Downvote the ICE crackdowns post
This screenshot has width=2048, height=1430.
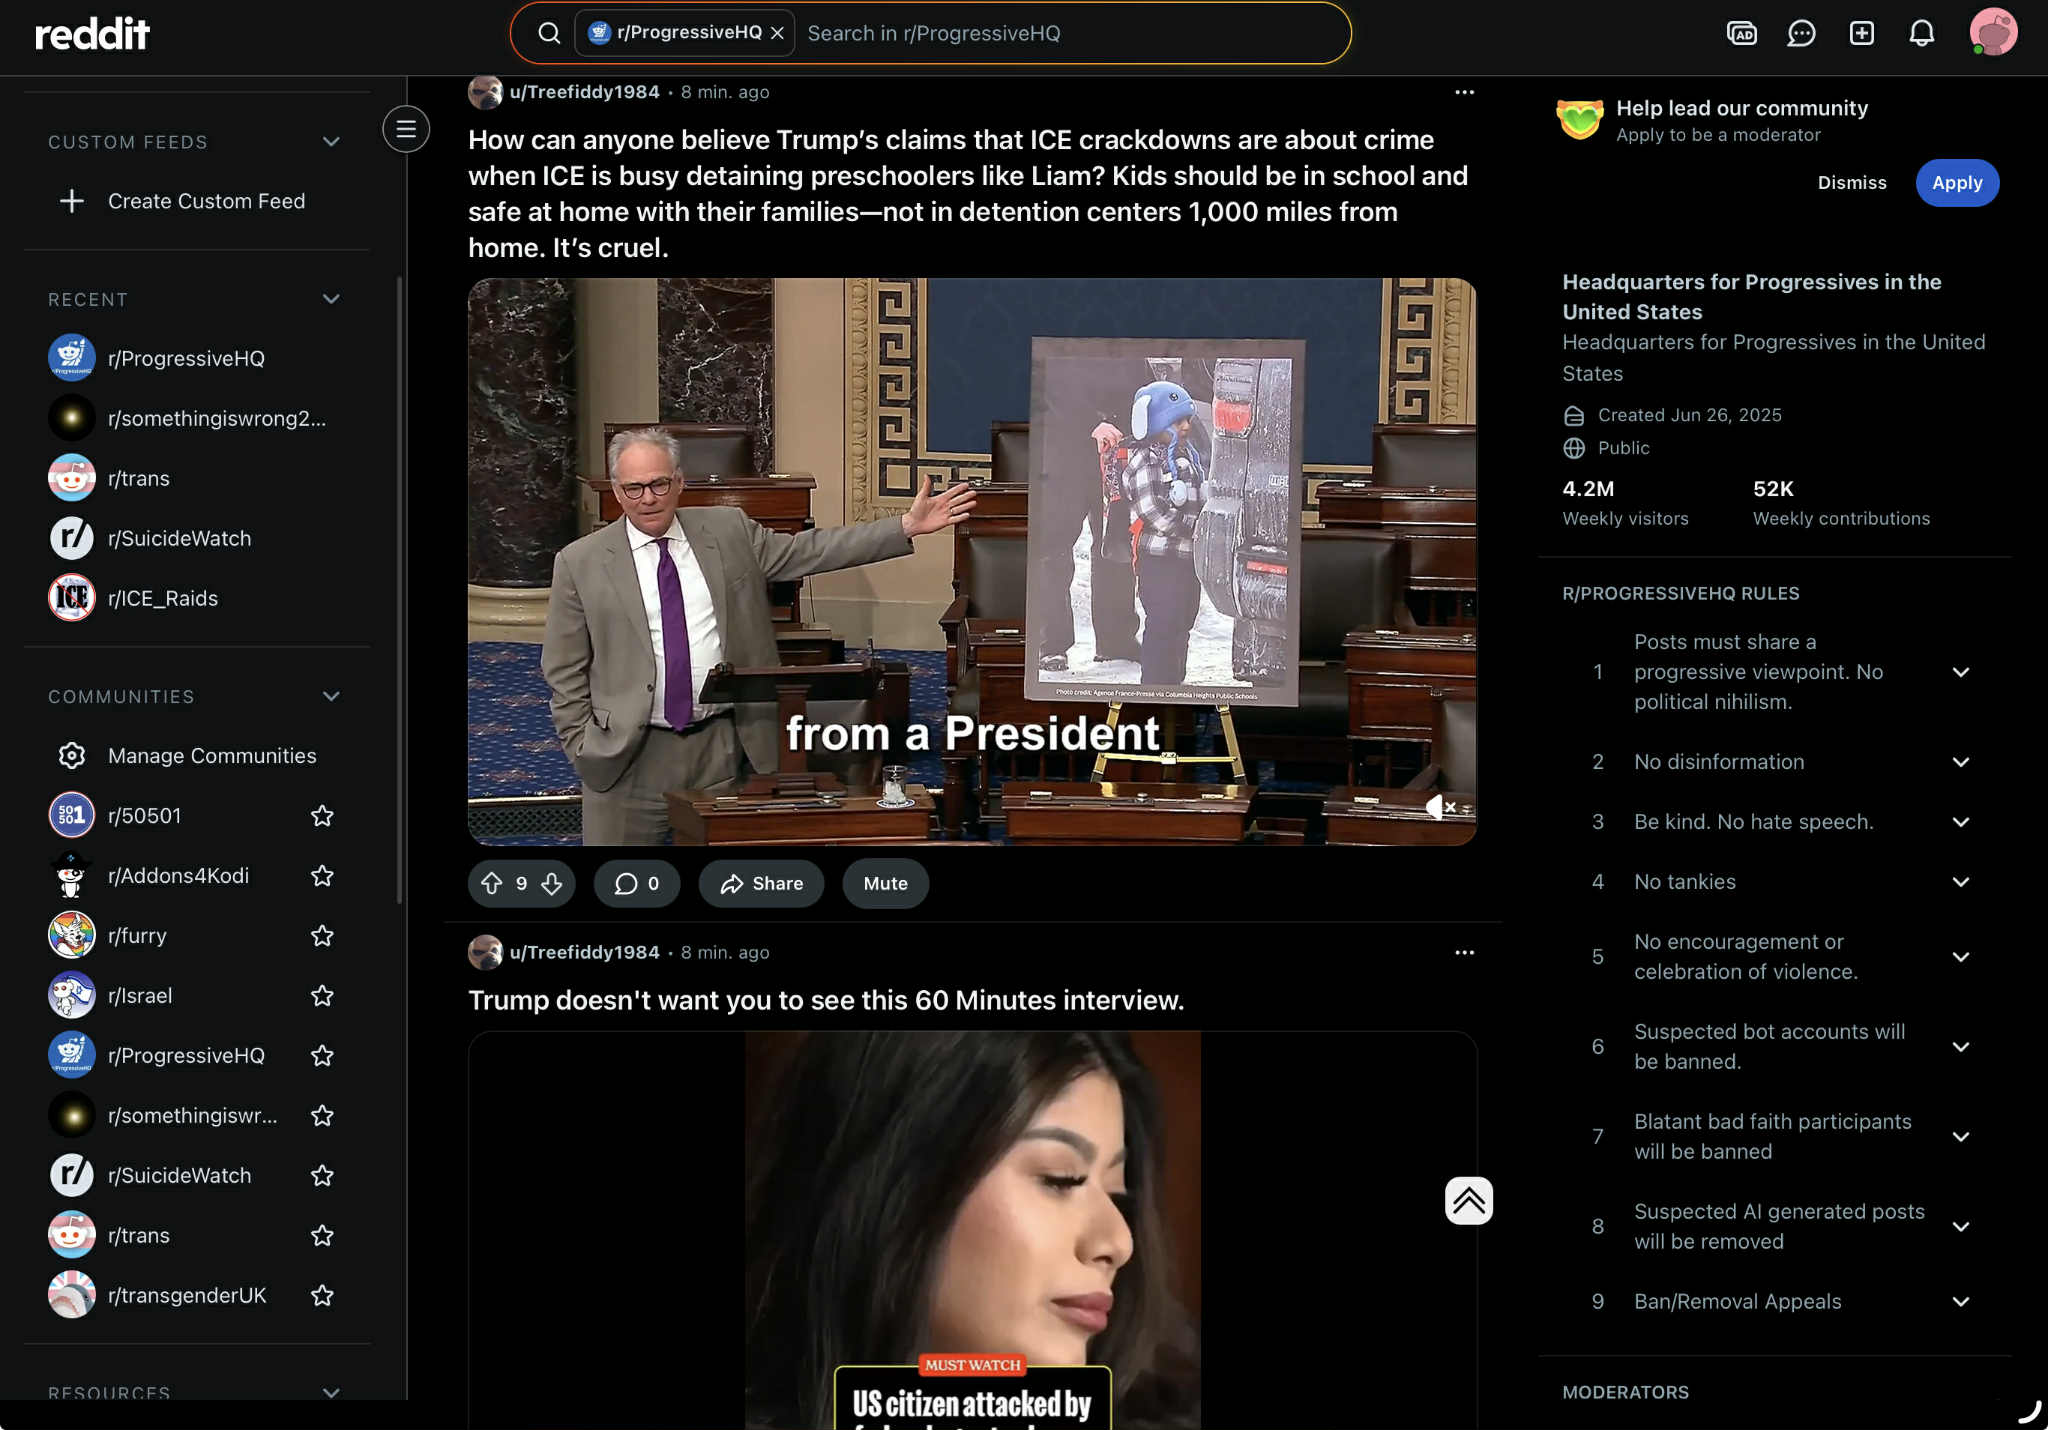pyautogui.click(x=552, y=884)
